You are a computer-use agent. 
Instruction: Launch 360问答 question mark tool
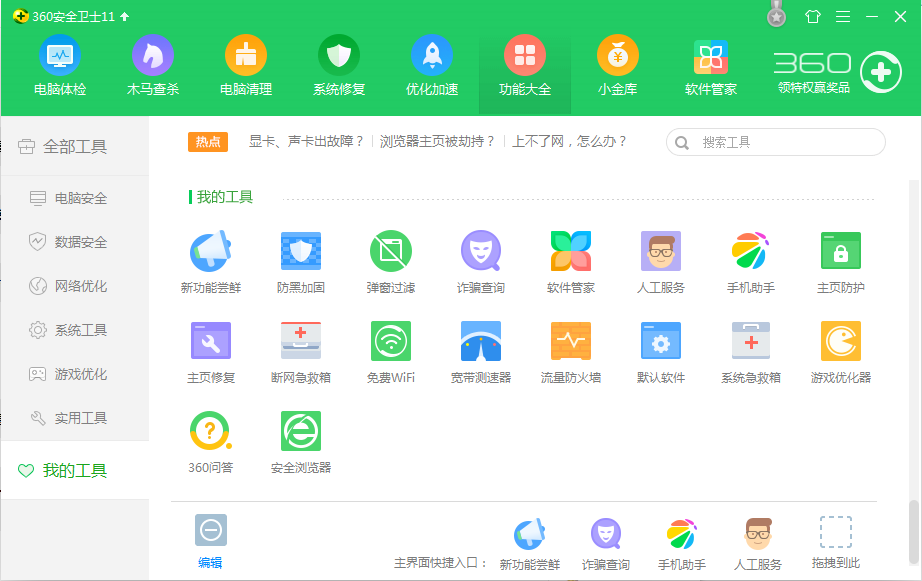pyautogui.click(x=211, y=442)
